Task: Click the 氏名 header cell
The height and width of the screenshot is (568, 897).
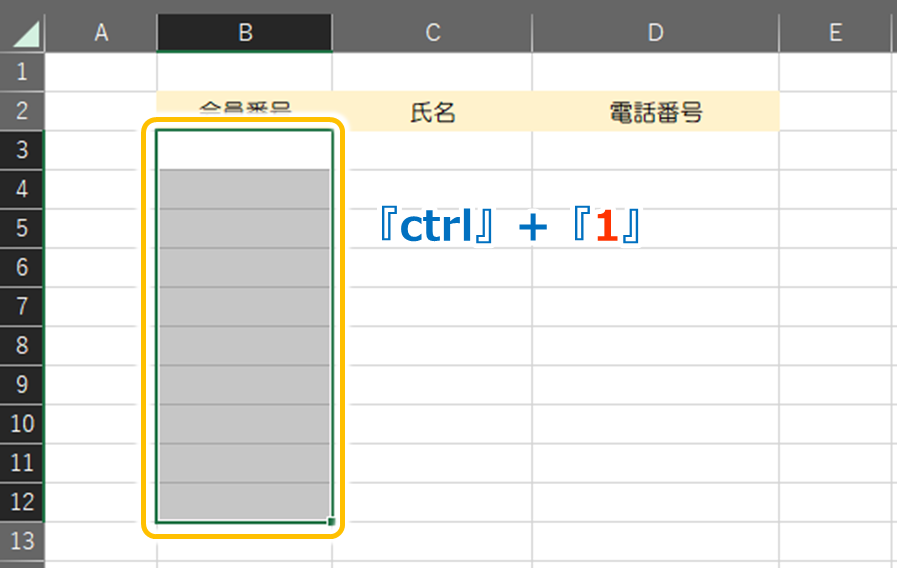Action: [432, 112]
